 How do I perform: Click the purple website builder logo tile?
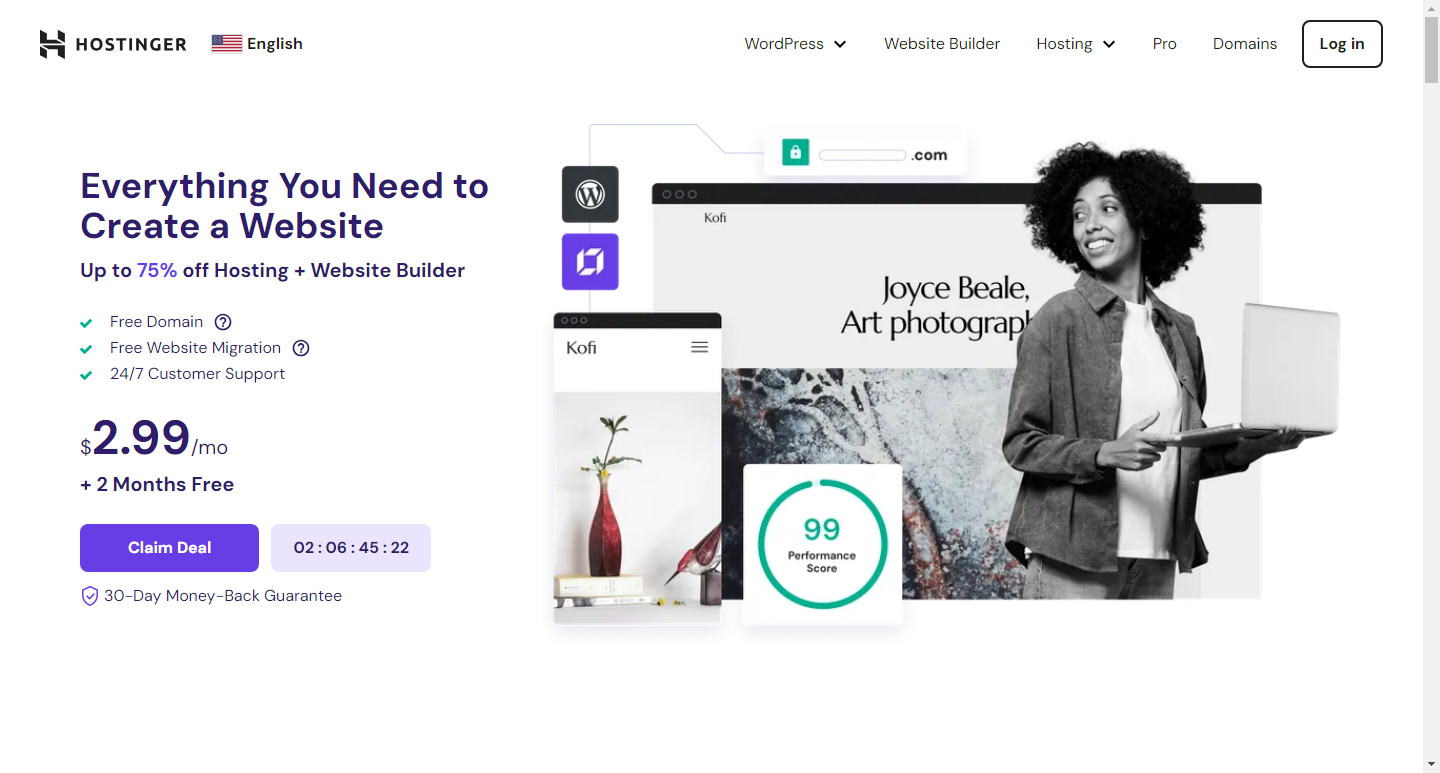pos(590,262)
